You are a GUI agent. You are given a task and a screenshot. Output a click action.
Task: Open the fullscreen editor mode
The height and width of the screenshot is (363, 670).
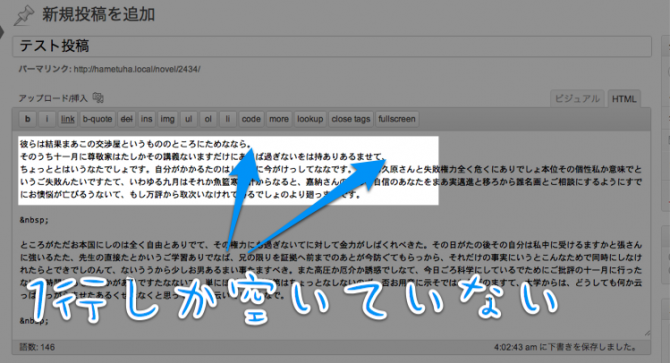click(397, 119)
